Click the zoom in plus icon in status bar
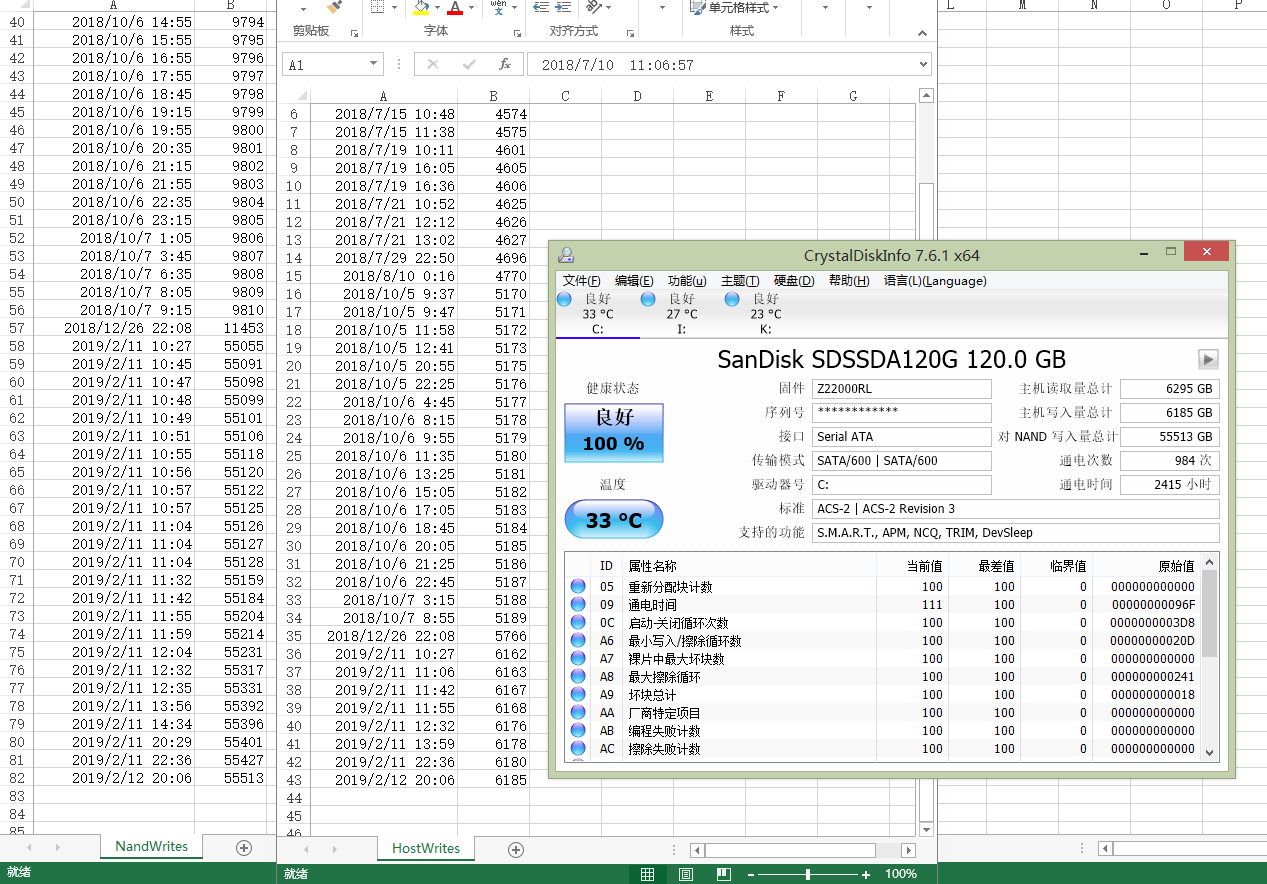Viewport: 1267px width, 884px height. tap(864, 874)
